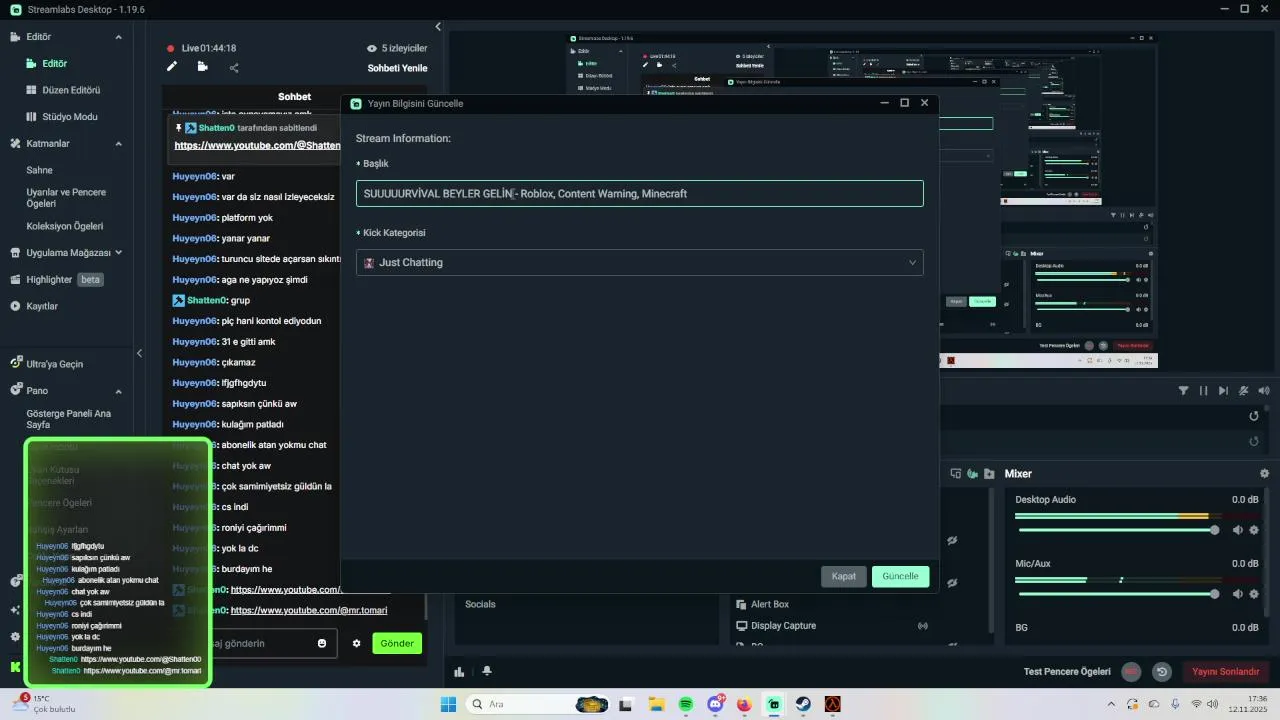Screen dimensions: 1280x720
Task: Click the green audio-source icon beside Mixer
Action: (972, 473)
